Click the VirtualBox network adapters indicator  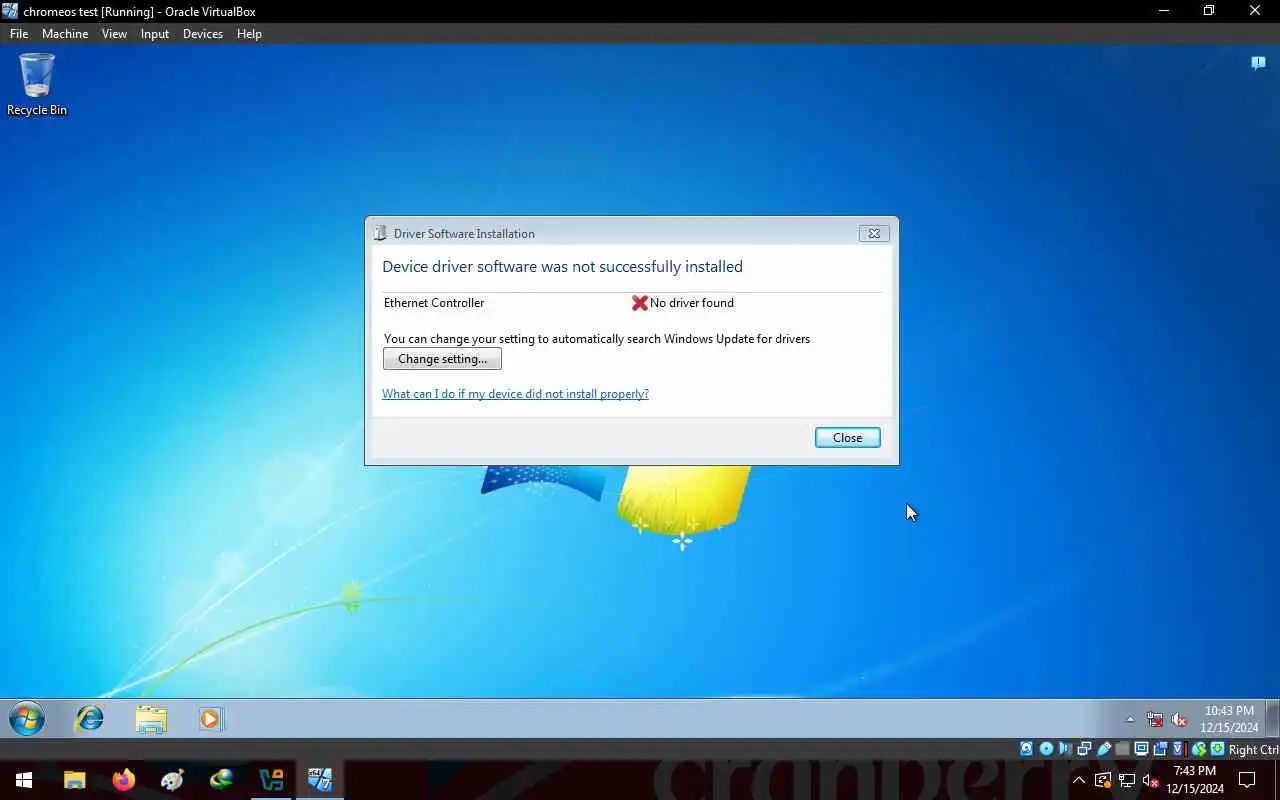tap(1084, 749)
